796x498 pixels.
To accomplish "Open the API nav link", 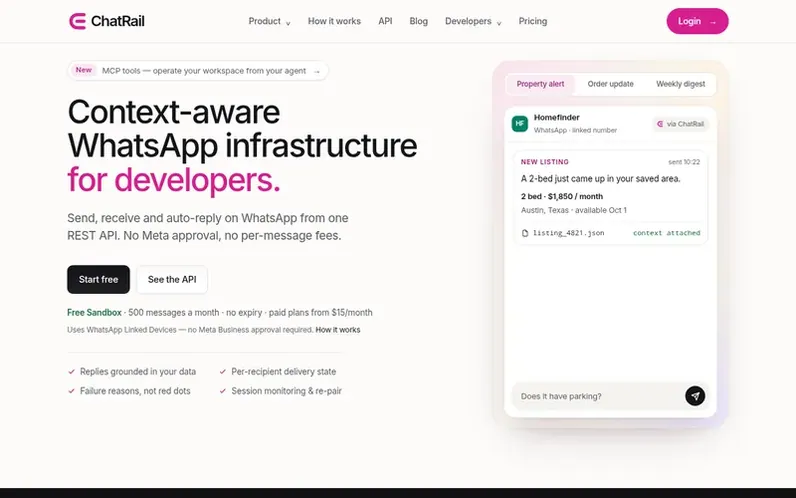I will pyautogui.click(x=385, y=21).
